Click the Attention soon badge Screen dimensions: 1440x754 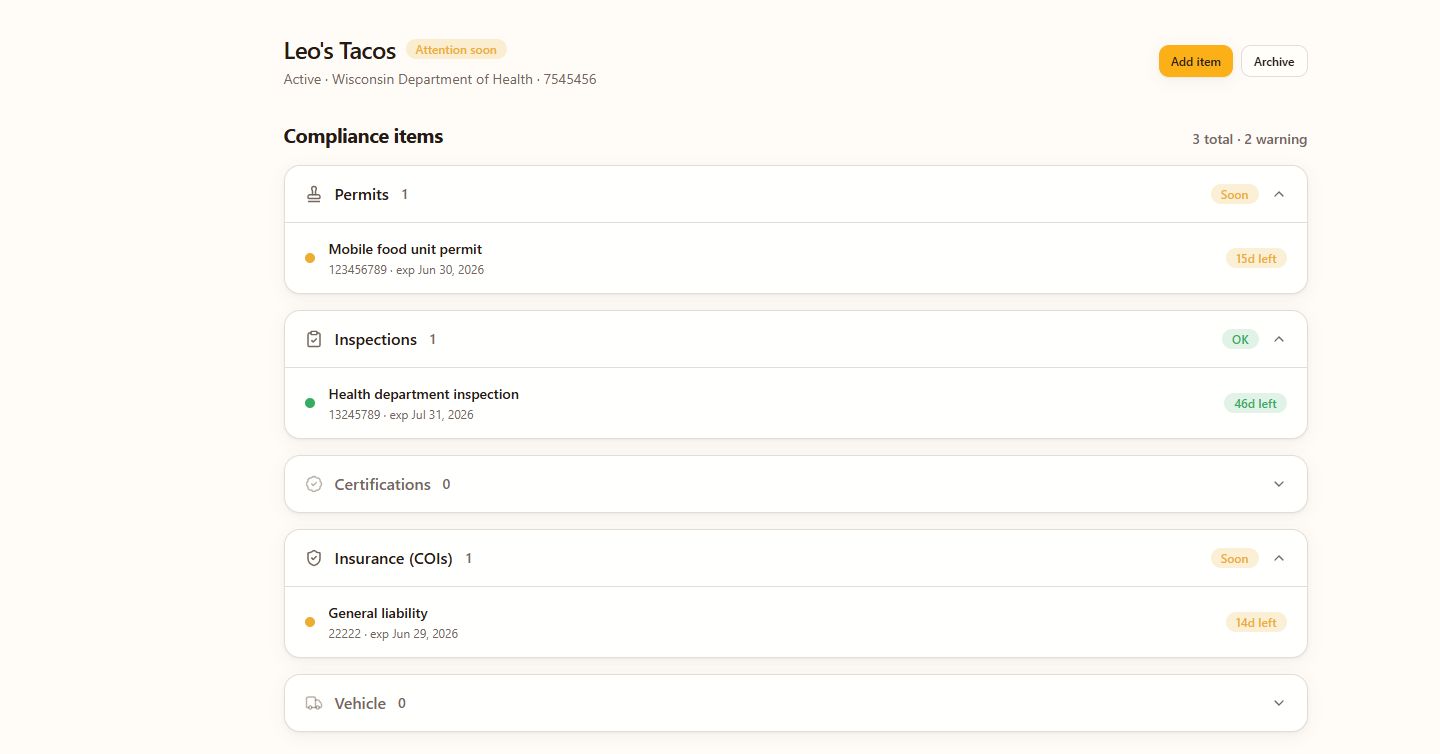[456, 50]
